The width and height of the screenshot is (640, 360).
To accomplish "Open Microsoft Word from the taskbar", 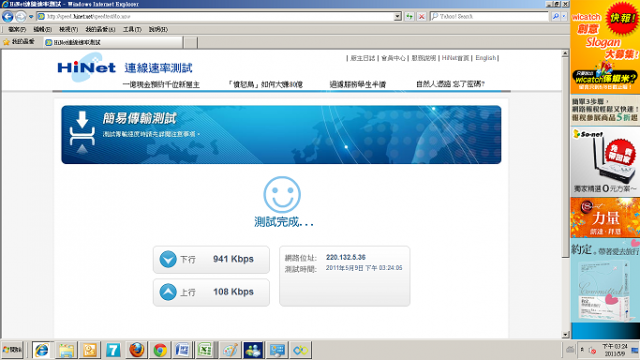I will pyautogui.click(x=182, y=350).
